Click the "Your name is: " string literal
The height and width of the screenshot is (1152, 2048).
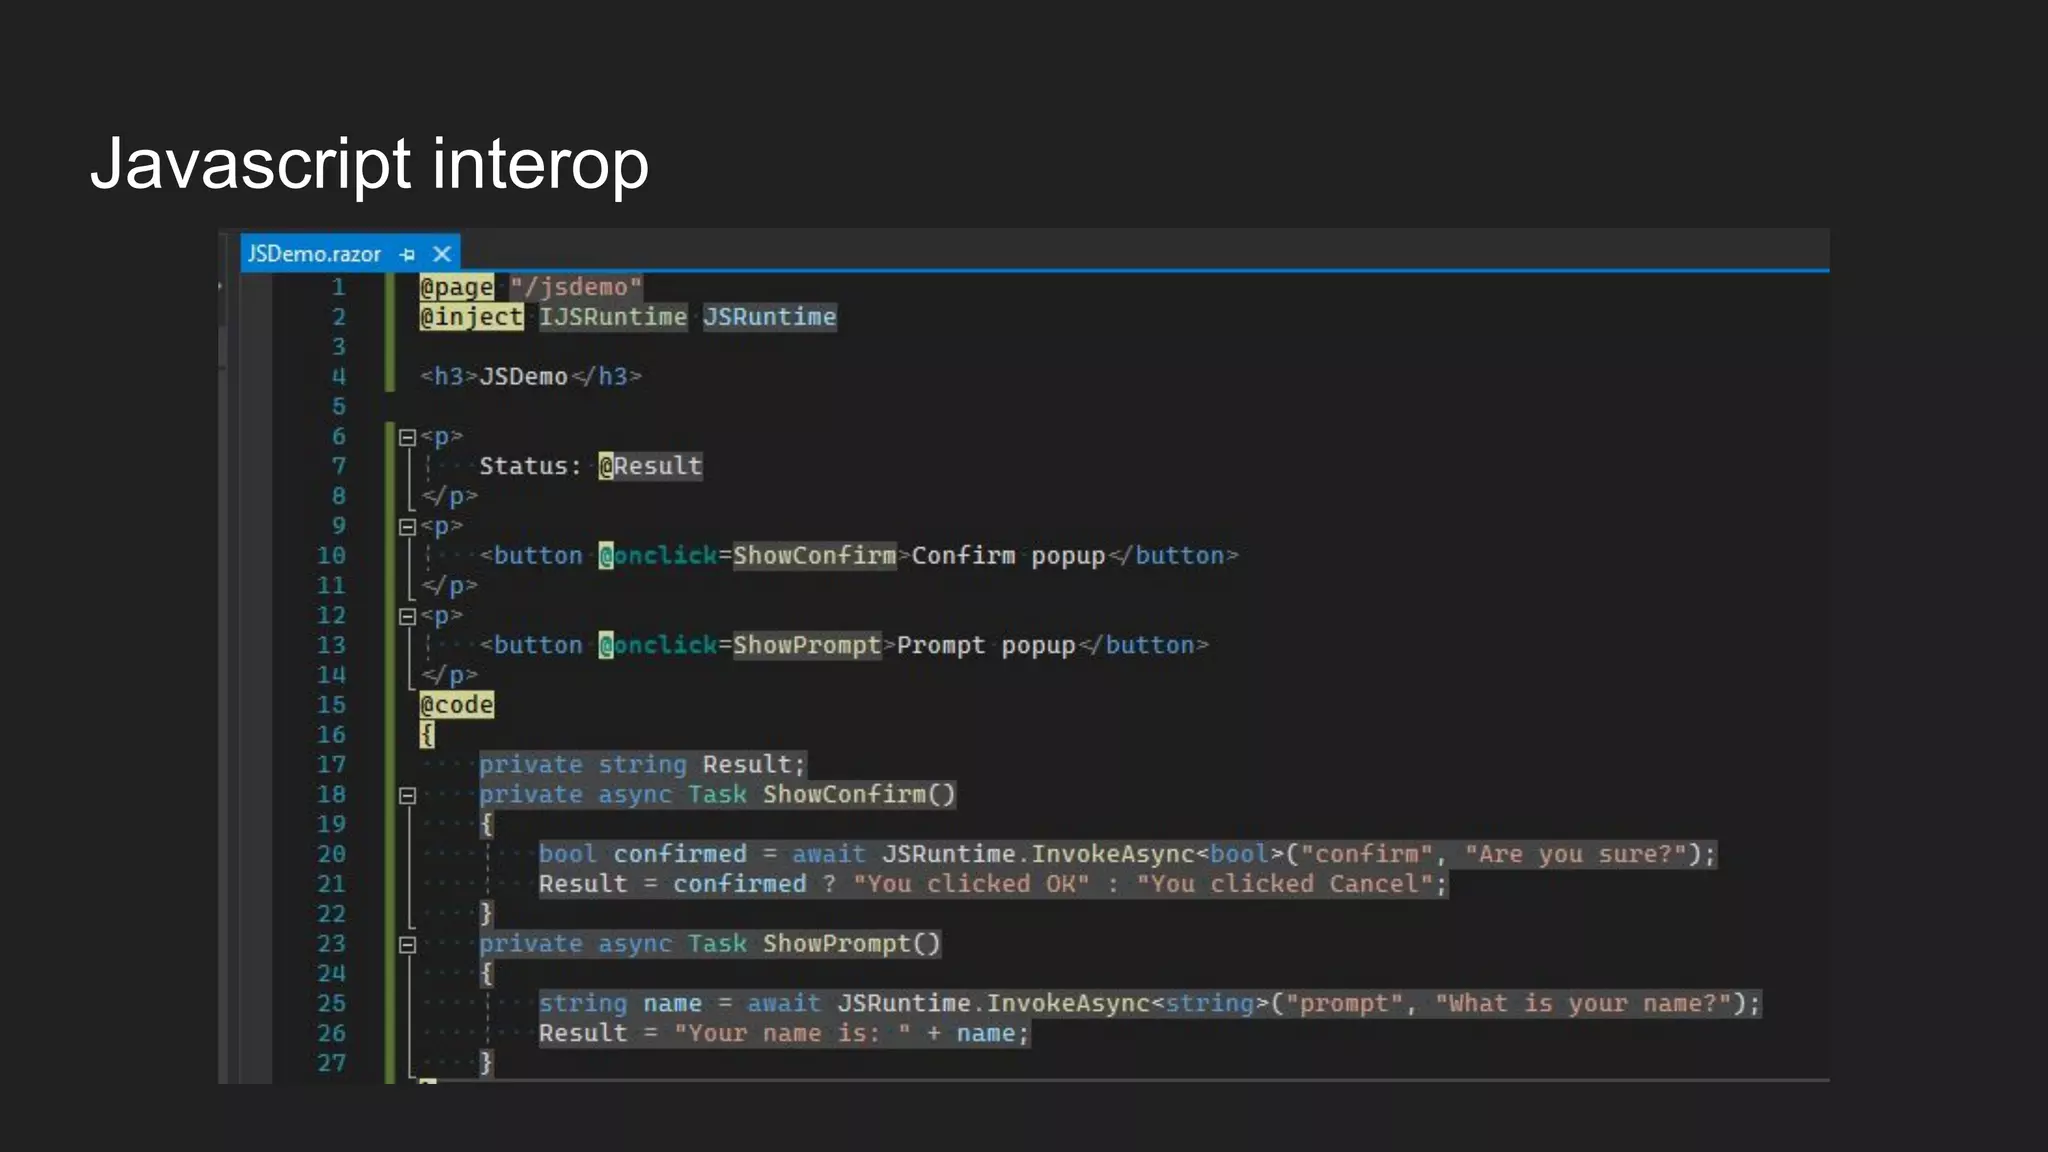792,1034
